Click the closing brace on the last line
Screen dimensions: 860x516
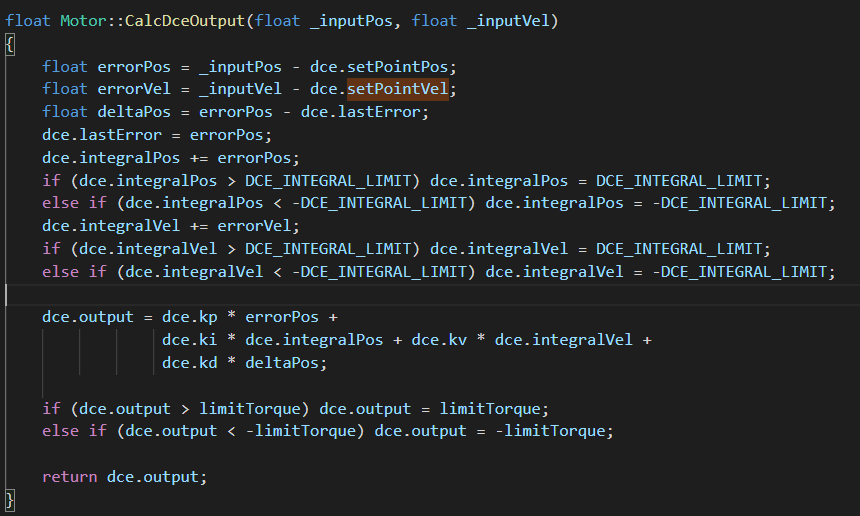click(10, 498)
